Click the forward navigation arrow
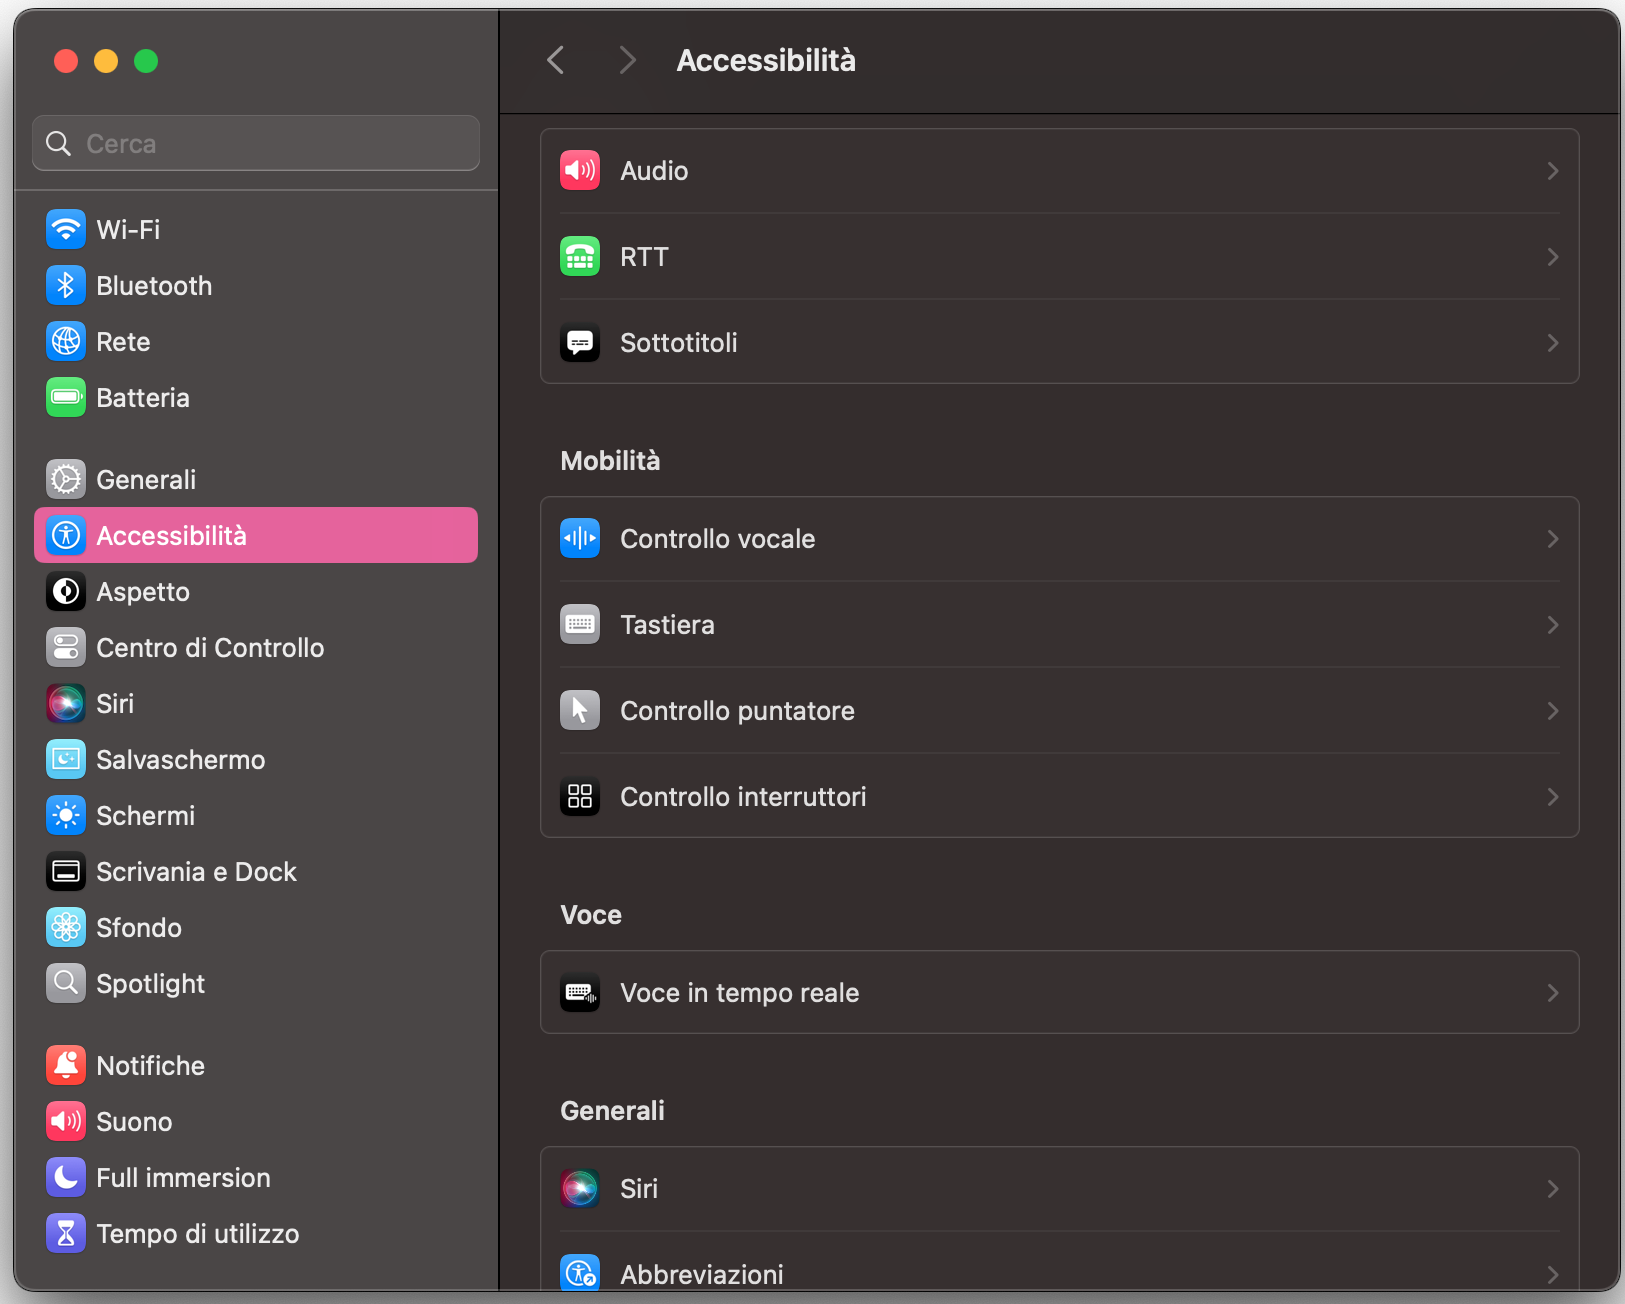The height and width of the screenshot is (1304, 1625). (627, 60)
